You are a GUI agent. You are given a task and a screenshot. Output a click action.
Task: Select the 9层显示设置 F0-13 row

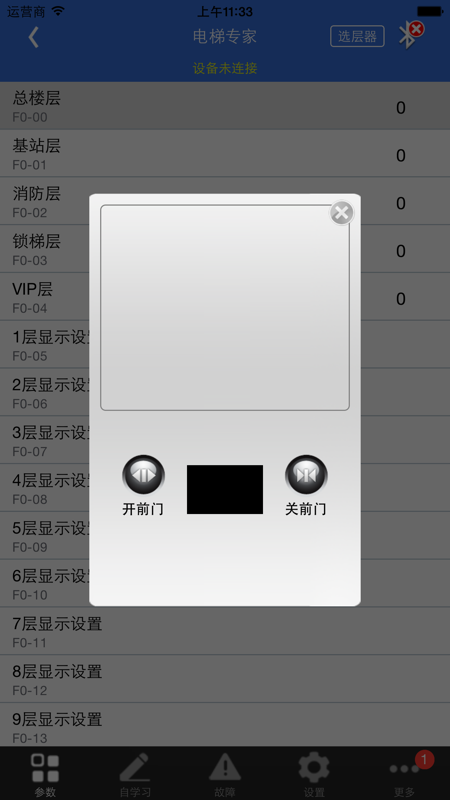click(225, 727)
